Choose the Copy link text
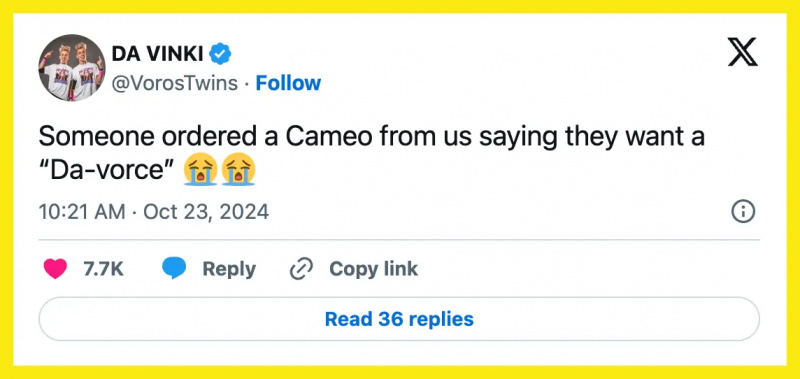 click(x=373, y=269)
